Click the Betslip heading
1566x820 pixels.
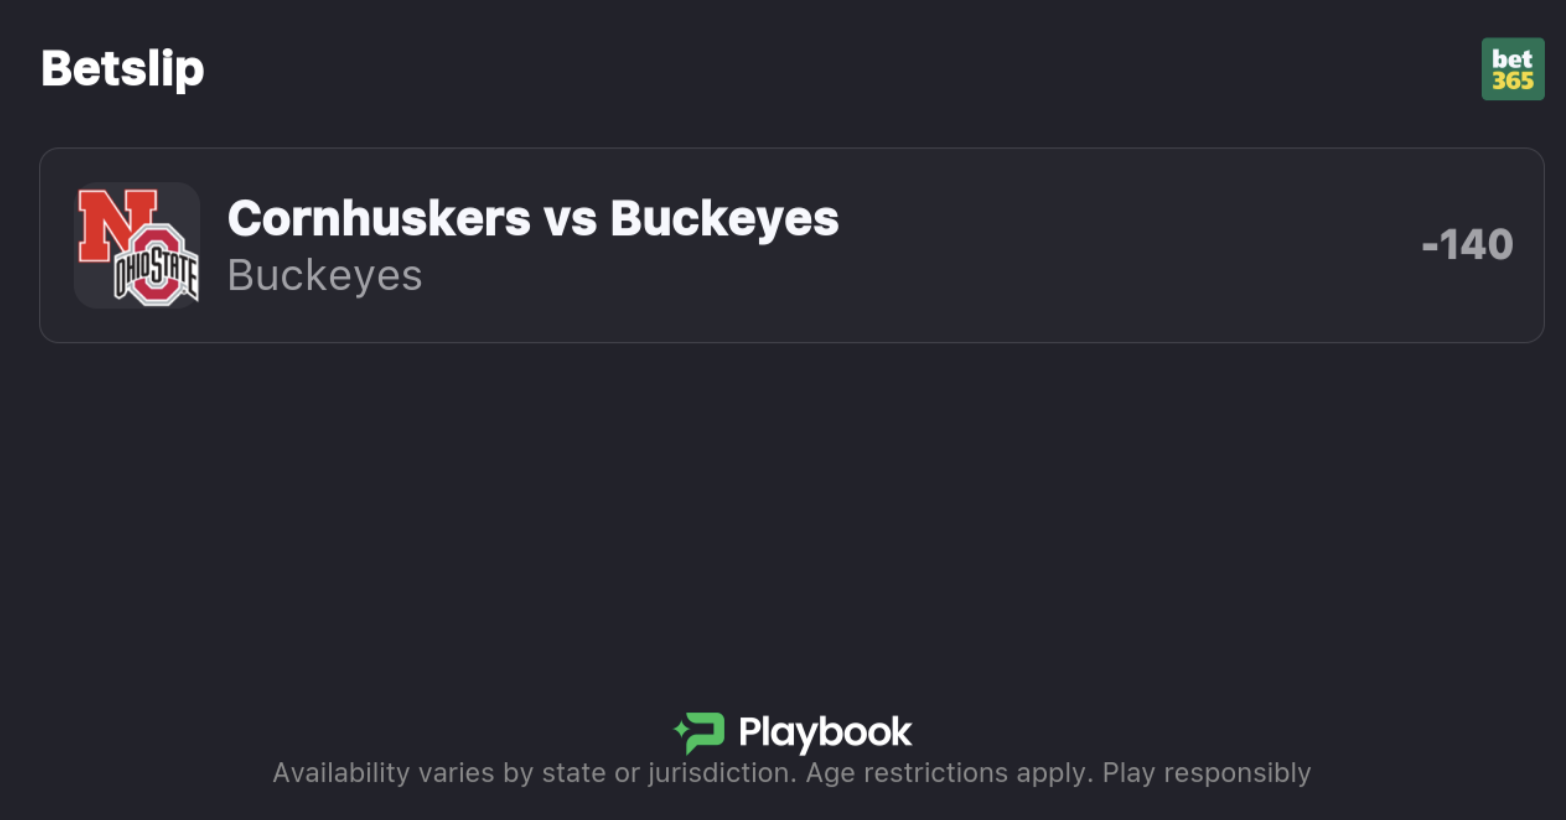pos(122,68)
